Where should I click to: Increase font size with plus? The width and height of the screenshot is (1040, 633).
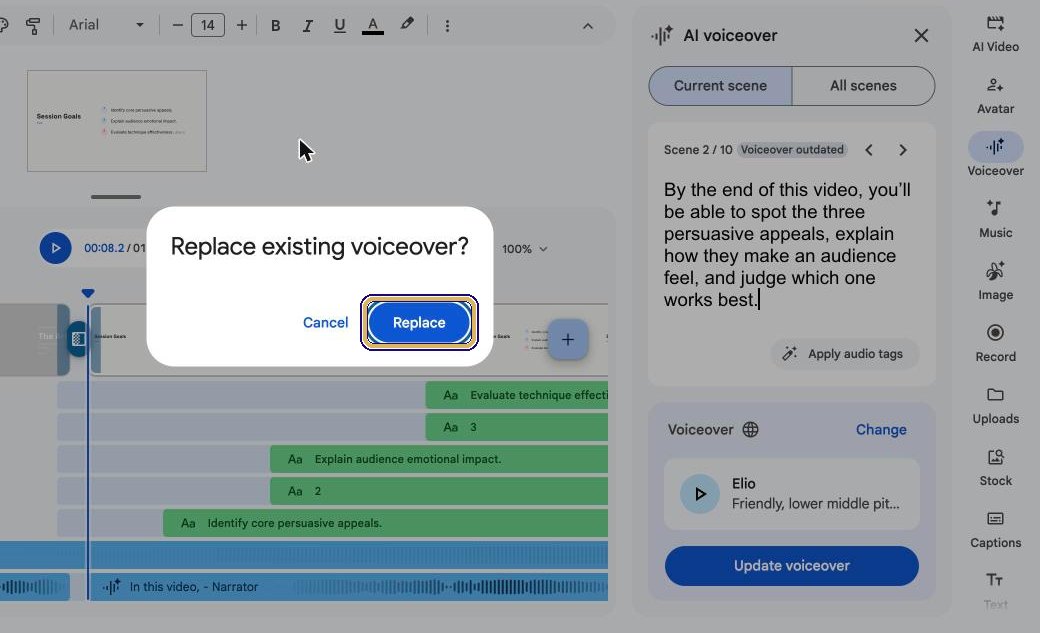point(241,25)
